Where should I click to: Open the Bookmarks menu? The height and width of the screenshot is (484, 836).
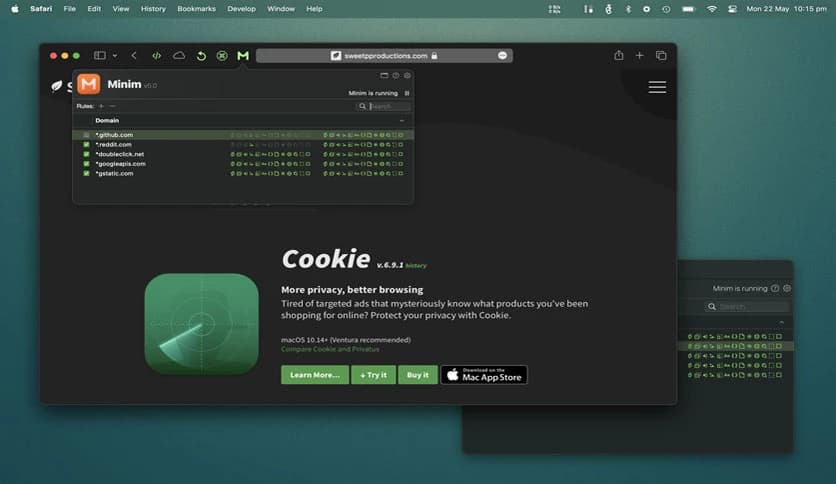197,9
